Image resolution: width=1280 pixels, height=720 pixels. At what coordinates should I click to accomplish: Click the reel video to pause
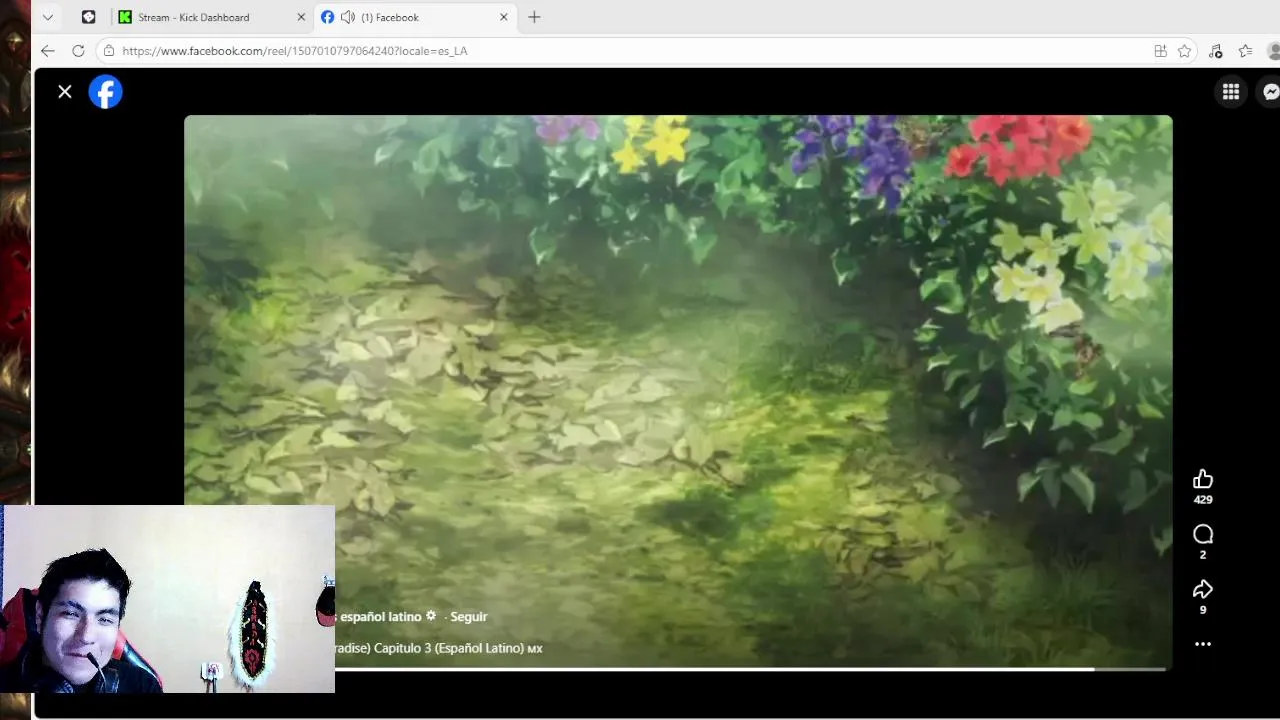pyautogui.click(x=678, y=390)
